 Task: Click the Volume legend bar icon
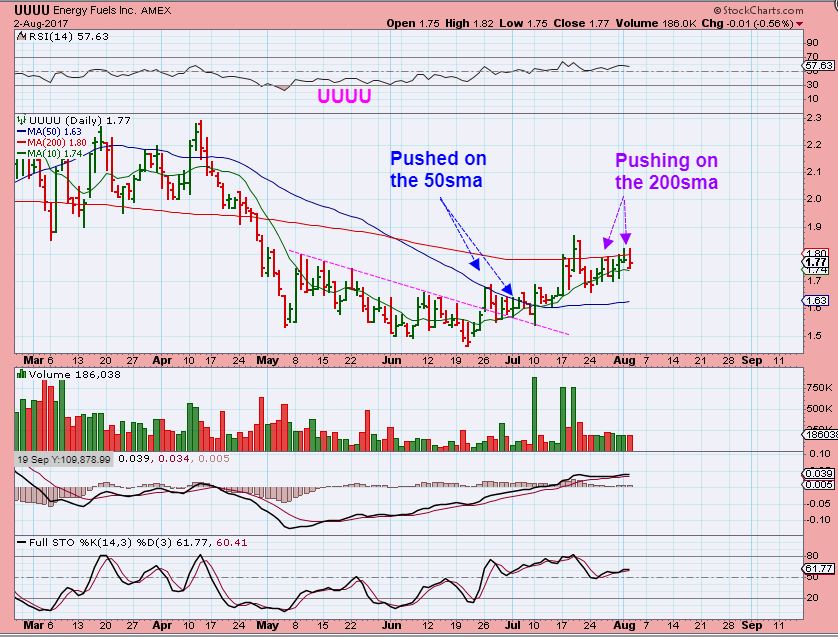tap(22, 374)
